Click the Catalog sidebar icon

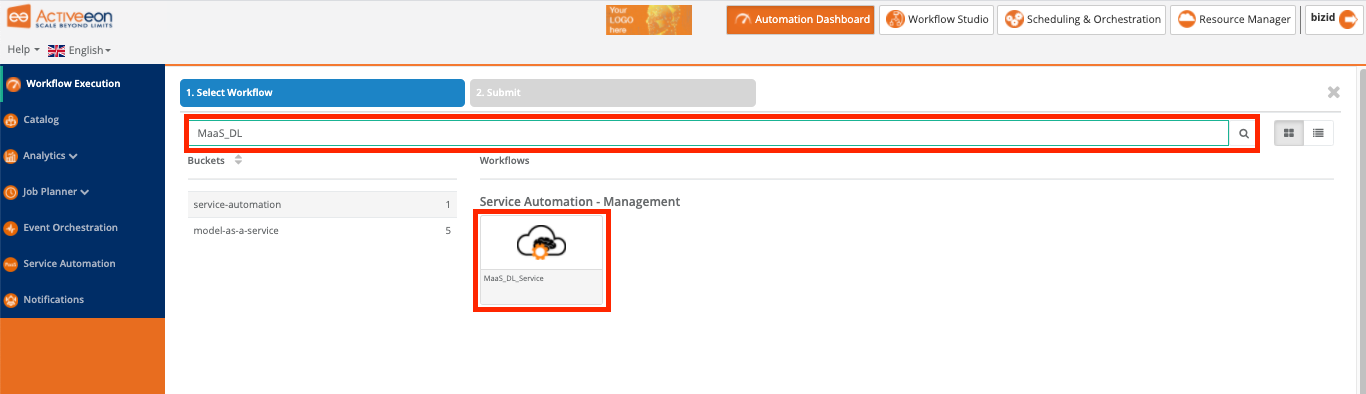click(11, 120)
